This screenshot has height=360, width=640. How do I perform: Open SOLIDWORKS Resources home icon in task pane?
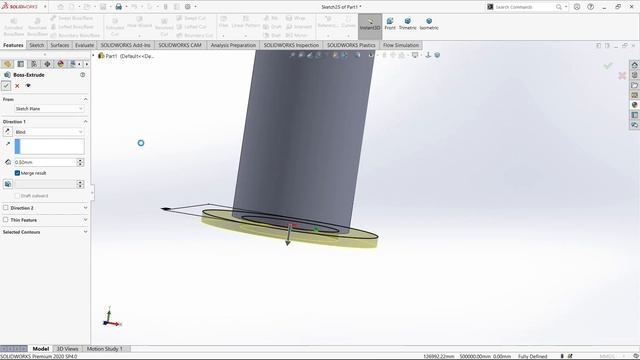634,65
